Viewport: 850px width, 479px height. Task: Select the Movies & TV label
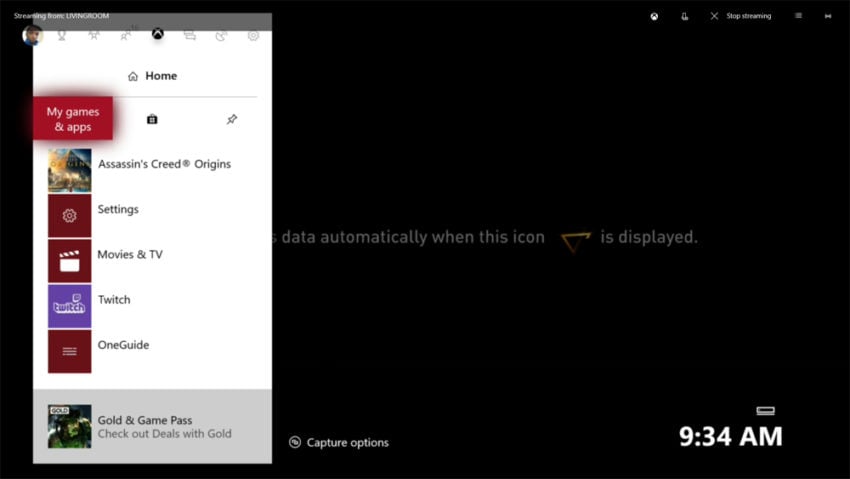click(x=130, y=254)
